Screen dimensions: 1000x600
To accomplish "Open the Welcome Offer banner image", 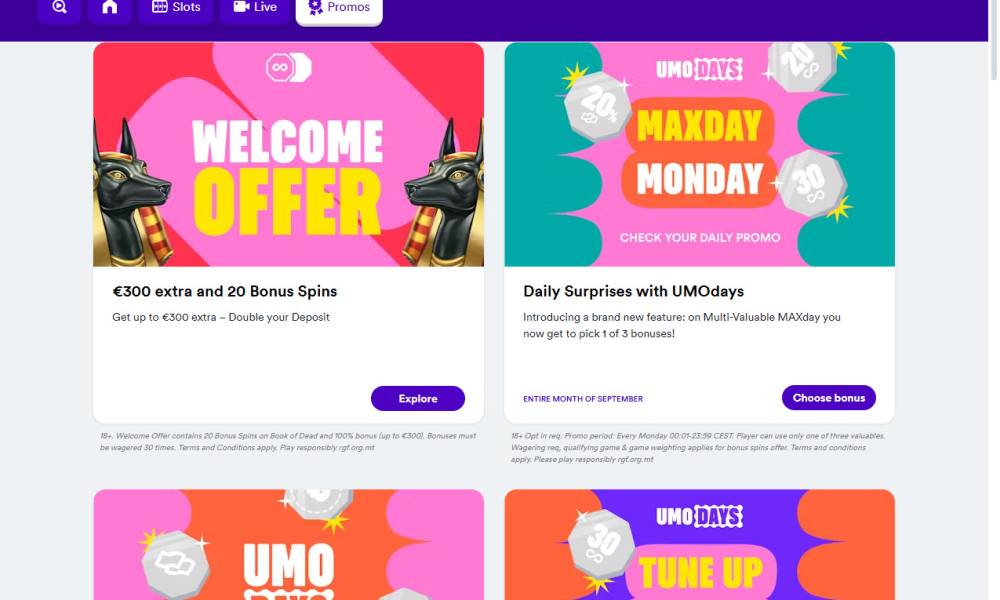I will 288,154.
